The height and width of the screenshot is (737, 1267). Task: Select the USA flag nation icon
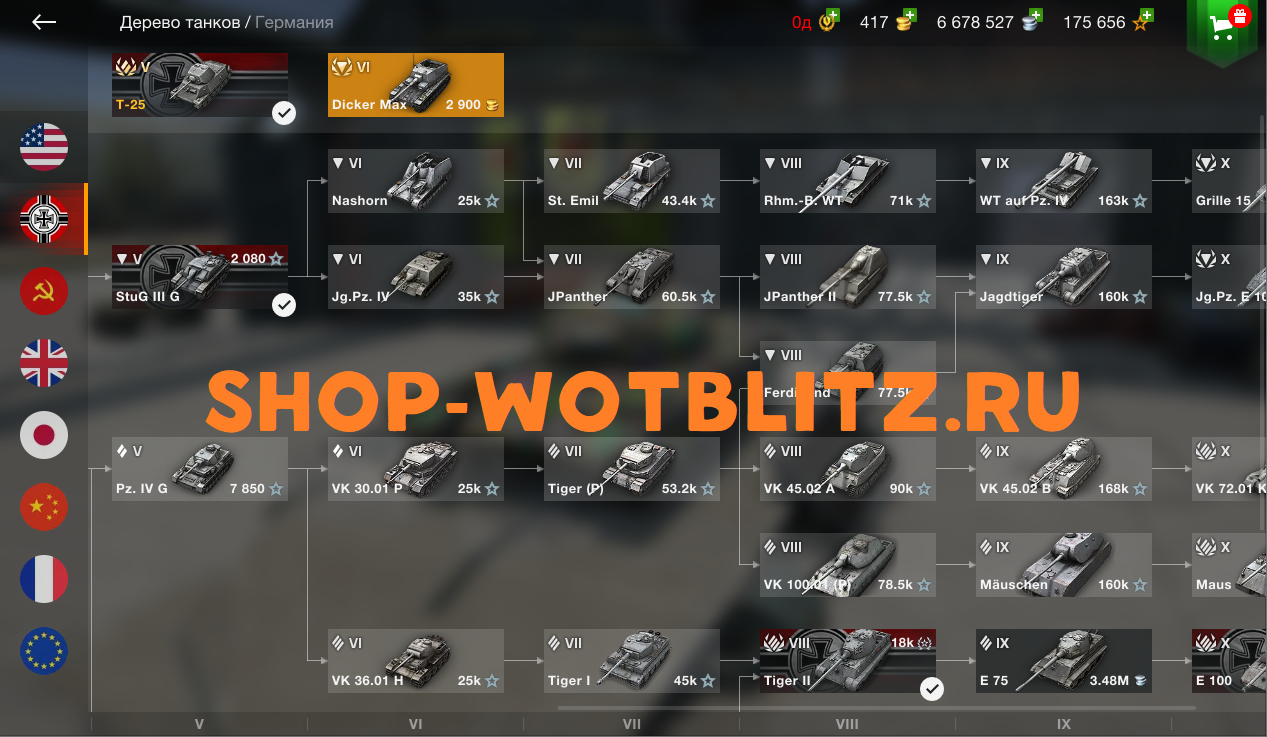pyautogui.click(x=44, y=147)
